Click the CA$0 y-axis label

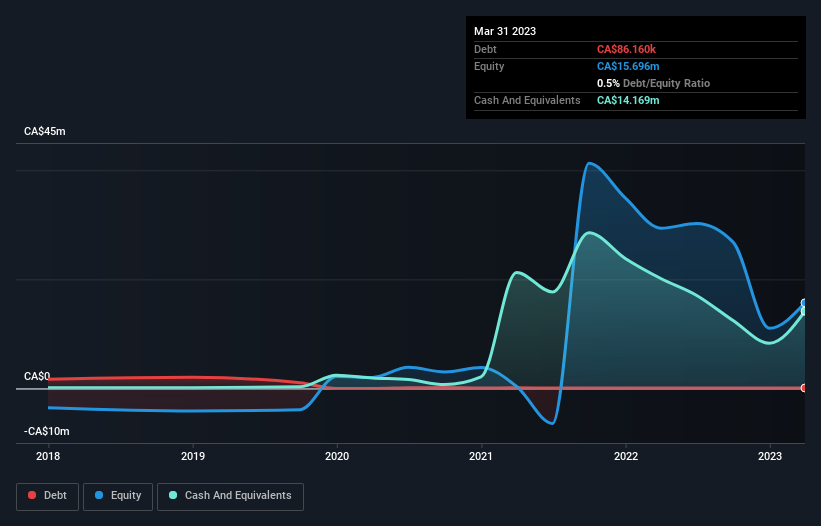[x=37, y=376]
